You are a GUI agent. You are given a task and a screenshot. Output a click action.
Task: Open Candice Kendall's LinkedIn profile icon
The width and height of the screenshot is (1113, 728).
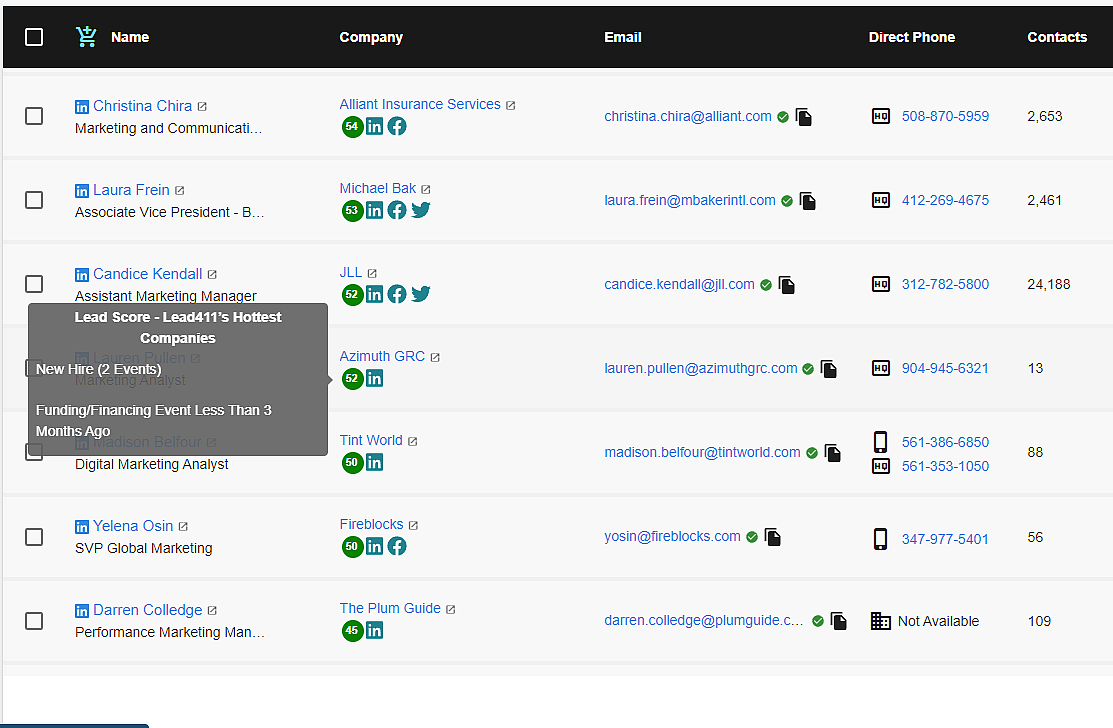tap(82, 275)
